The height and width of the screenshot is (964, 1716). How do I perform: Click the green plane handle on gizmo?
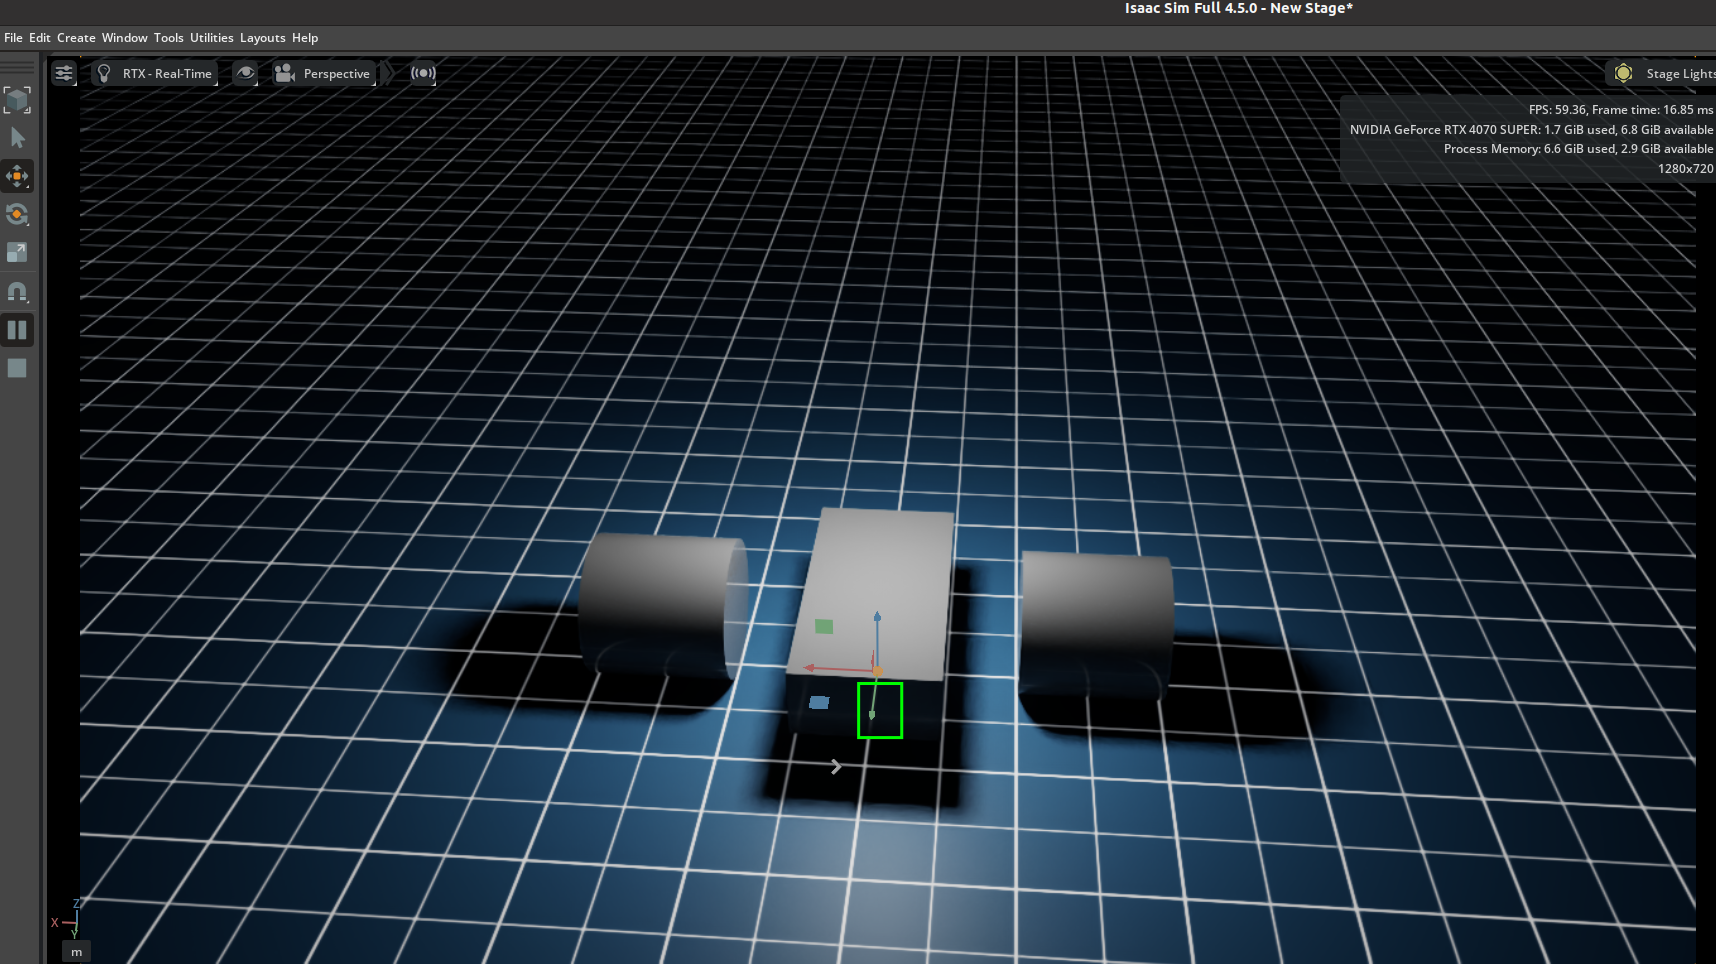[824, 626]
